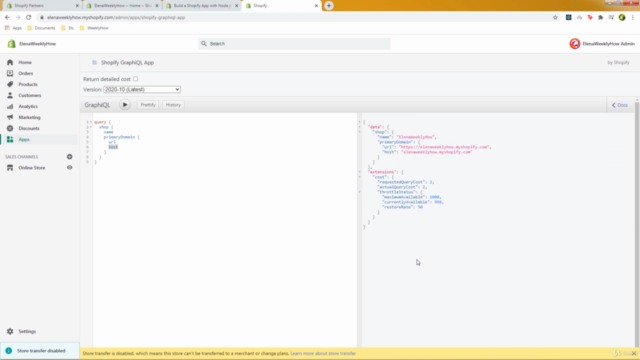Open Online Store channel
The width and height of the screenshot is (640, 360).
click(32, 168)
